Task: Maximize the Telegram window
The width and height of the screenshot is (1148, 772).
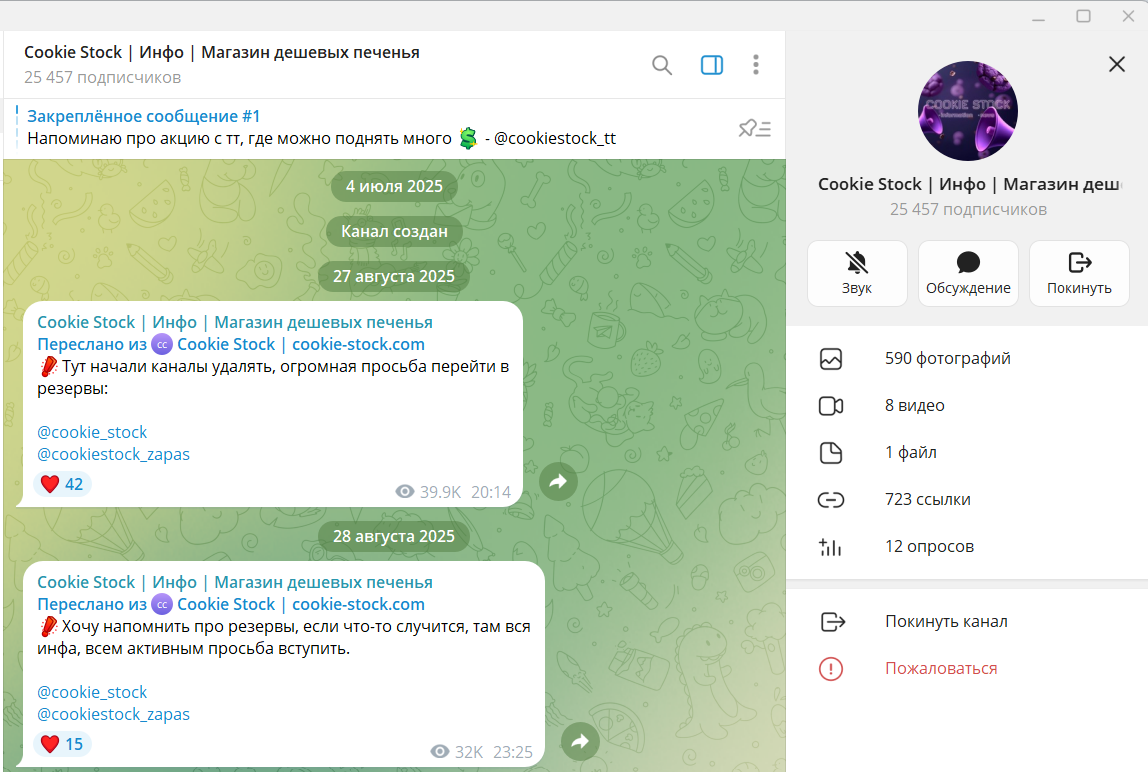Action: [x=1084, y=16]
